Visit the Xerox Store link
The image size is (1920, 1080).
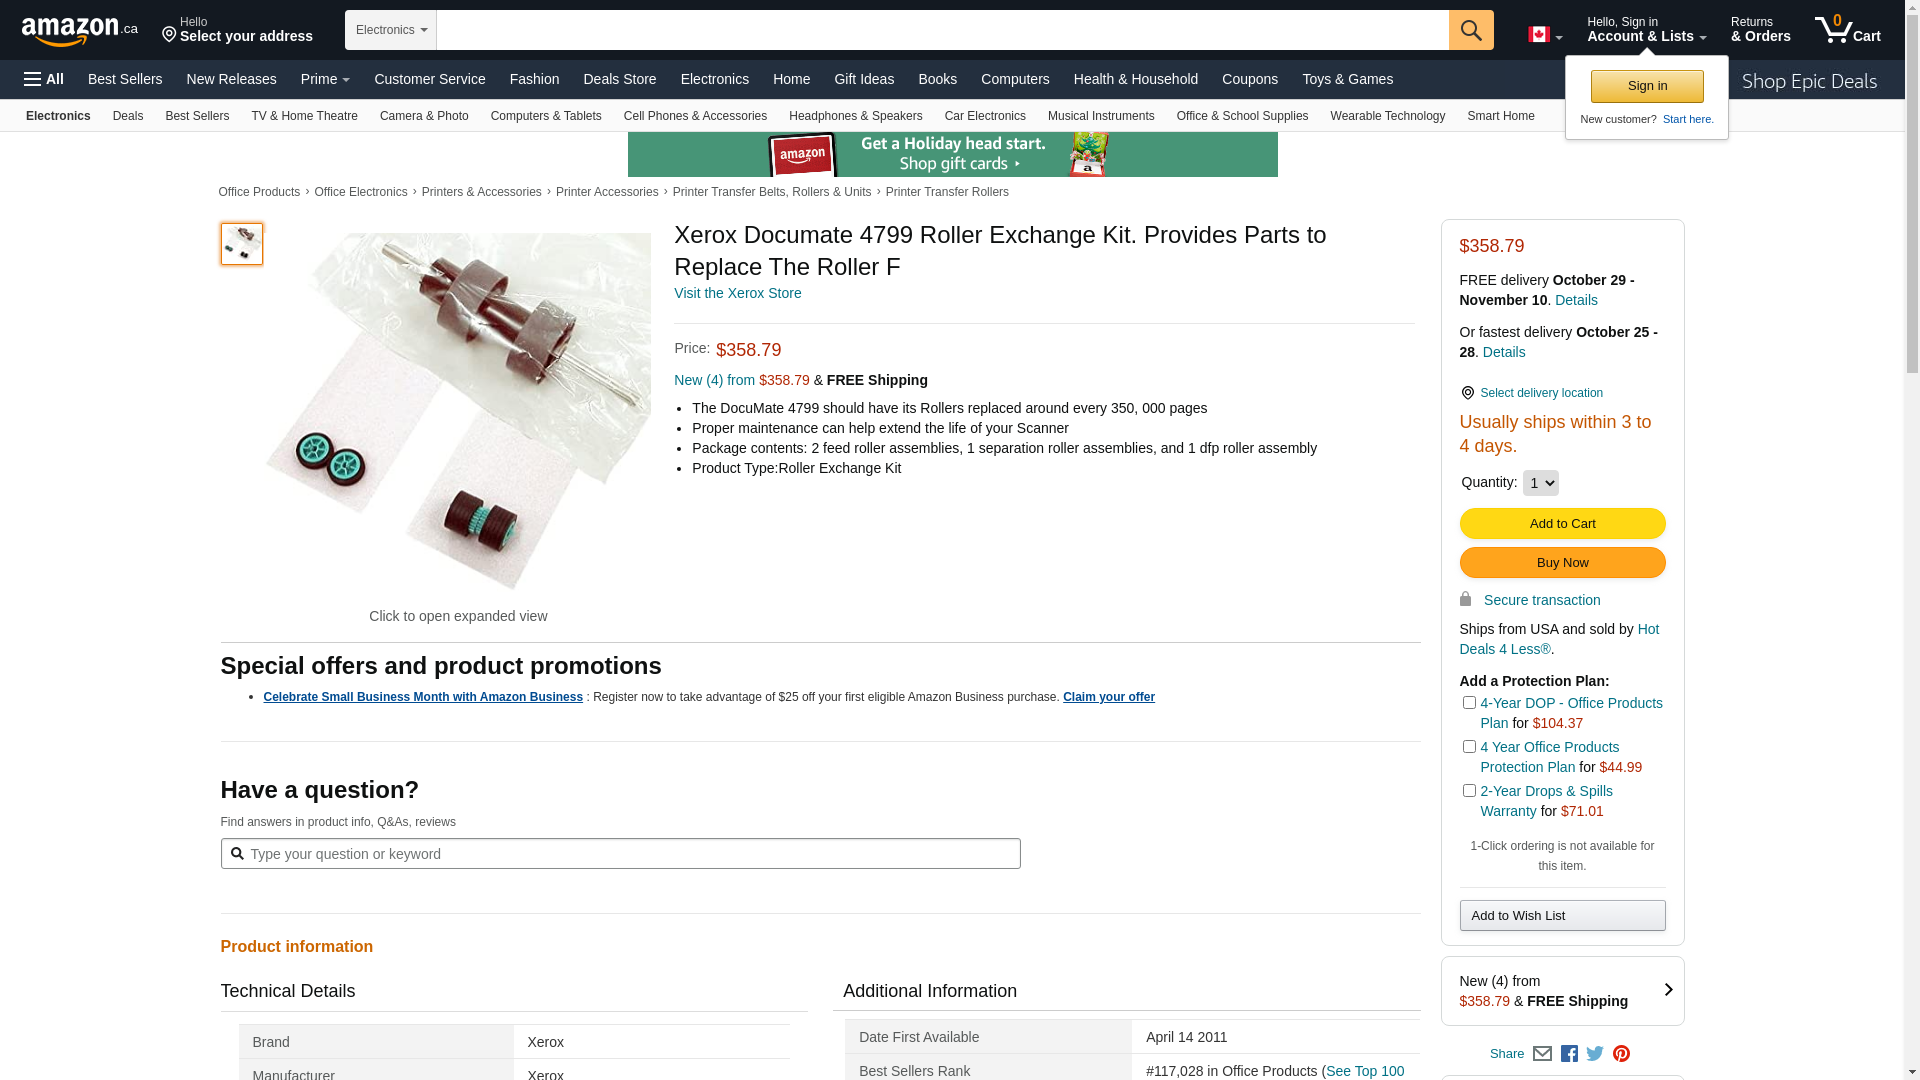point(737,293)
